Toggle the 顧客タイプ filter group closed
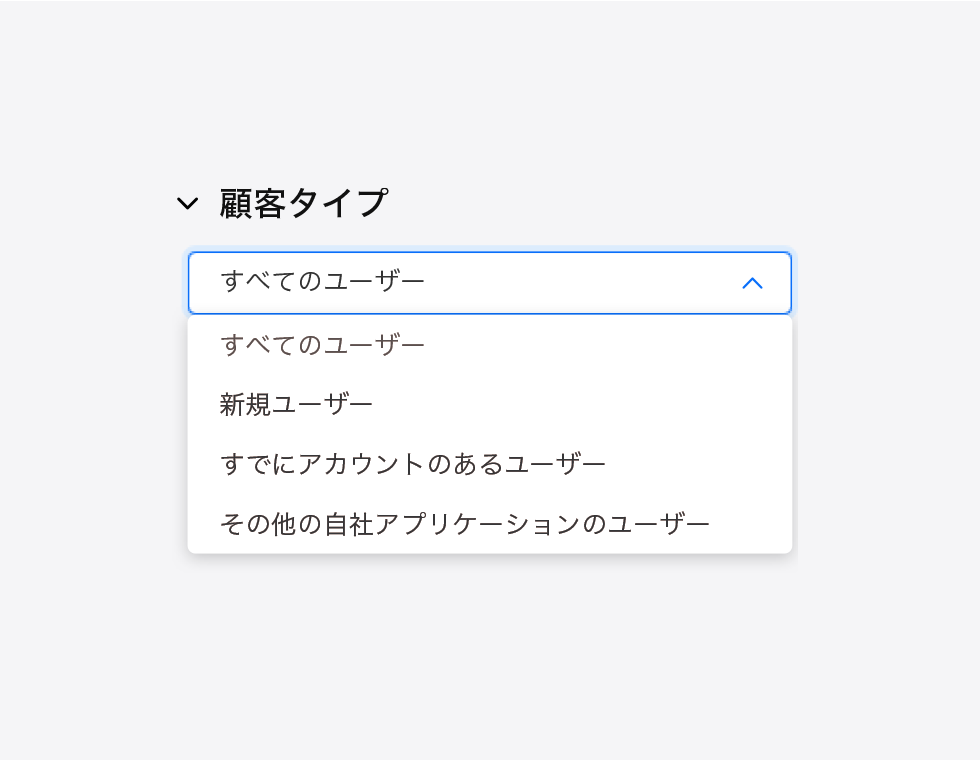 click(187, 204)
